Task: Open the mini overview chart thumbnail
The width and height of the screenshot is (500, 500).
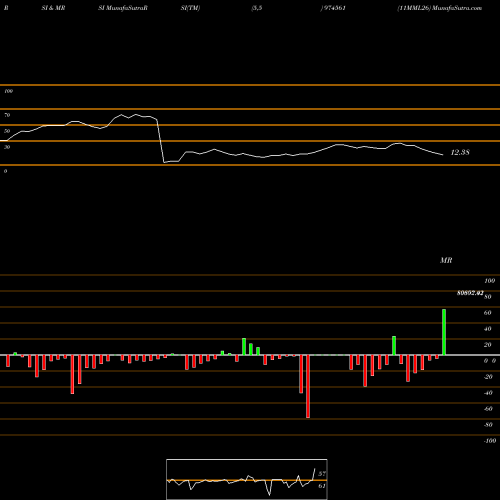Action: click(247, 479)
